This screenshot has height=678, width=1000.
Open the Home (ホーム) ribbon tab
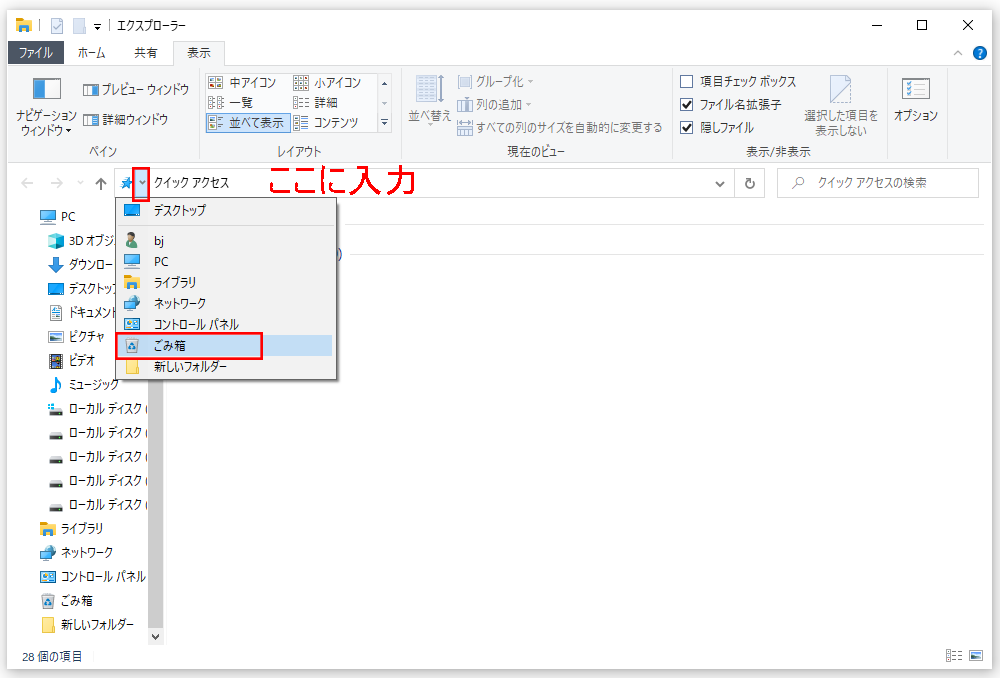91,53
